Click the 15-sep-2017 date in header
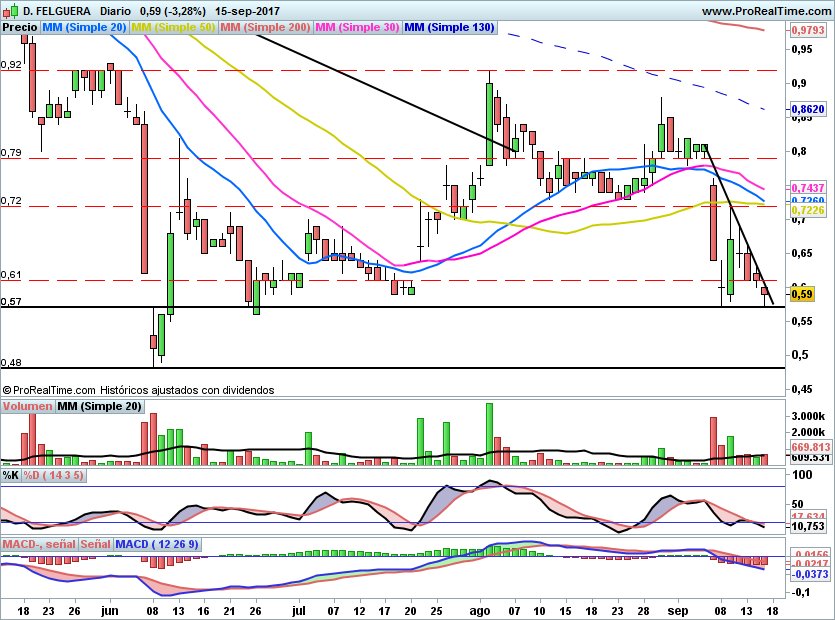The image size is (835, 620). click(245, 11)
